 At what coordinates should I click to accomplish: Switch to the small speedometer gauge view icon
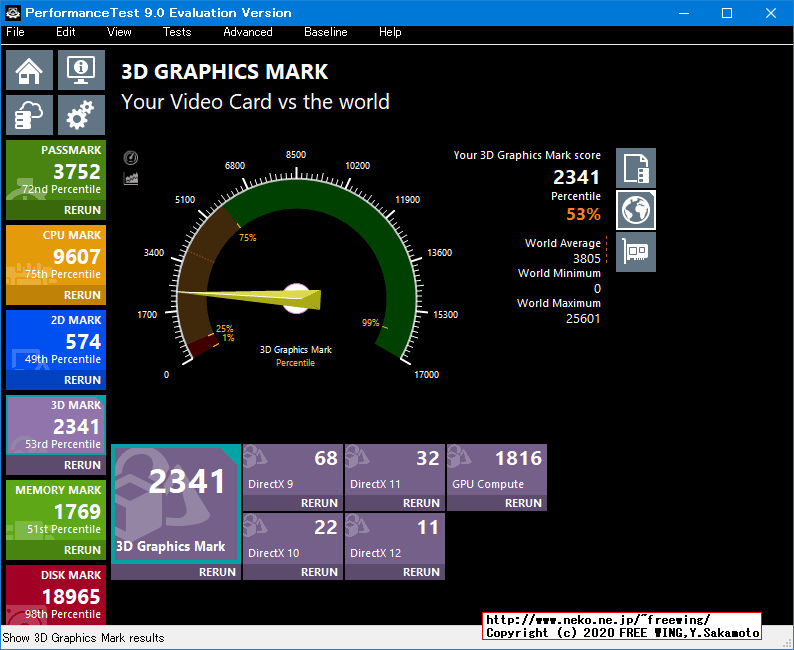click(131, 158)
